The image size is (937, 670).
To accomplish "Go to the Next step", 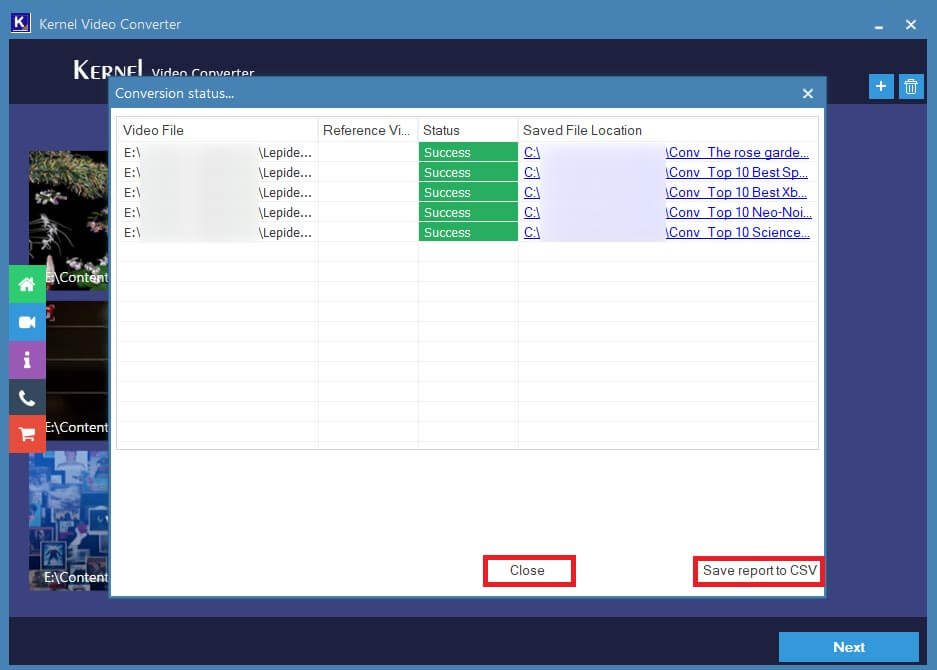I will 849,647.
